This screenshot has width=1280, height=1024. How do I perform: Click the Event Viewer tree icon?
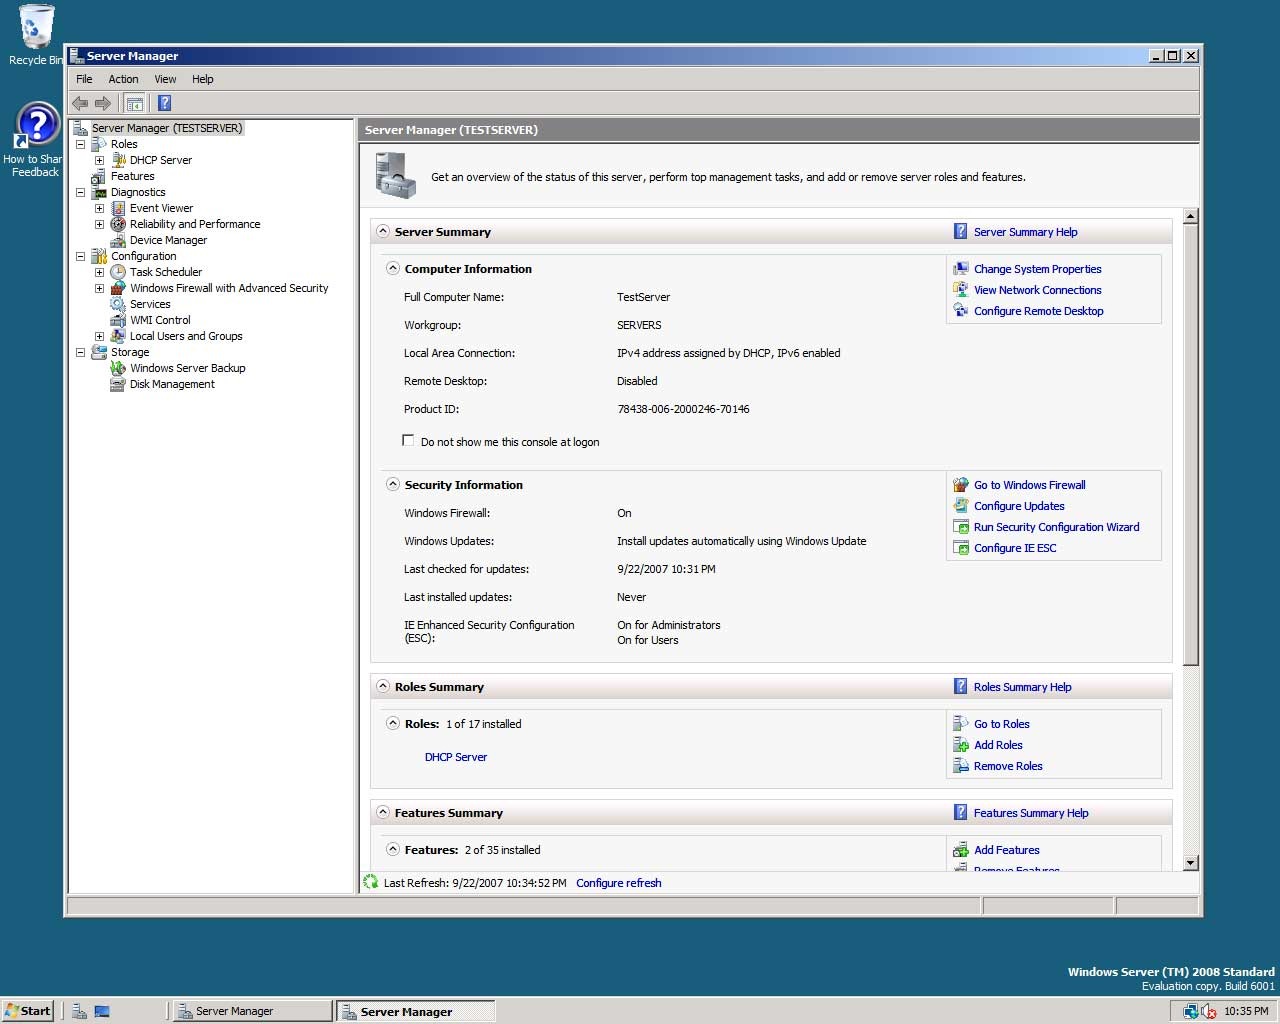pos(118,208)
